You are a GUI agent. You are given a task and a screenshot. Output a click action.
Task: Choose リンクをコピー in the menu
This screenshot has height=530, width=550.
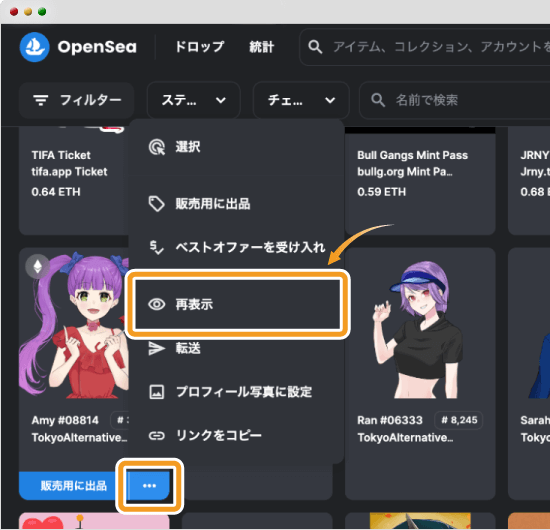click(235, 436)
